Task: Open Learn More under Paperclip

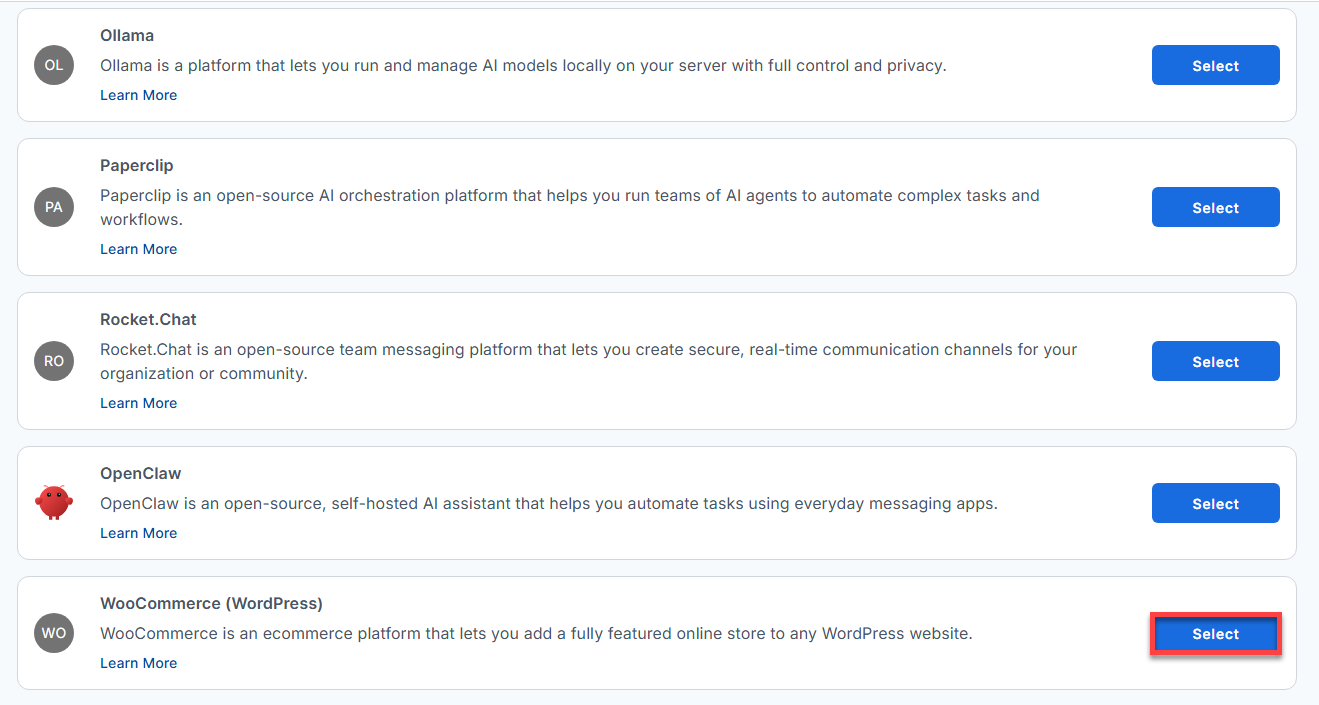Action: tap(138, 249)
